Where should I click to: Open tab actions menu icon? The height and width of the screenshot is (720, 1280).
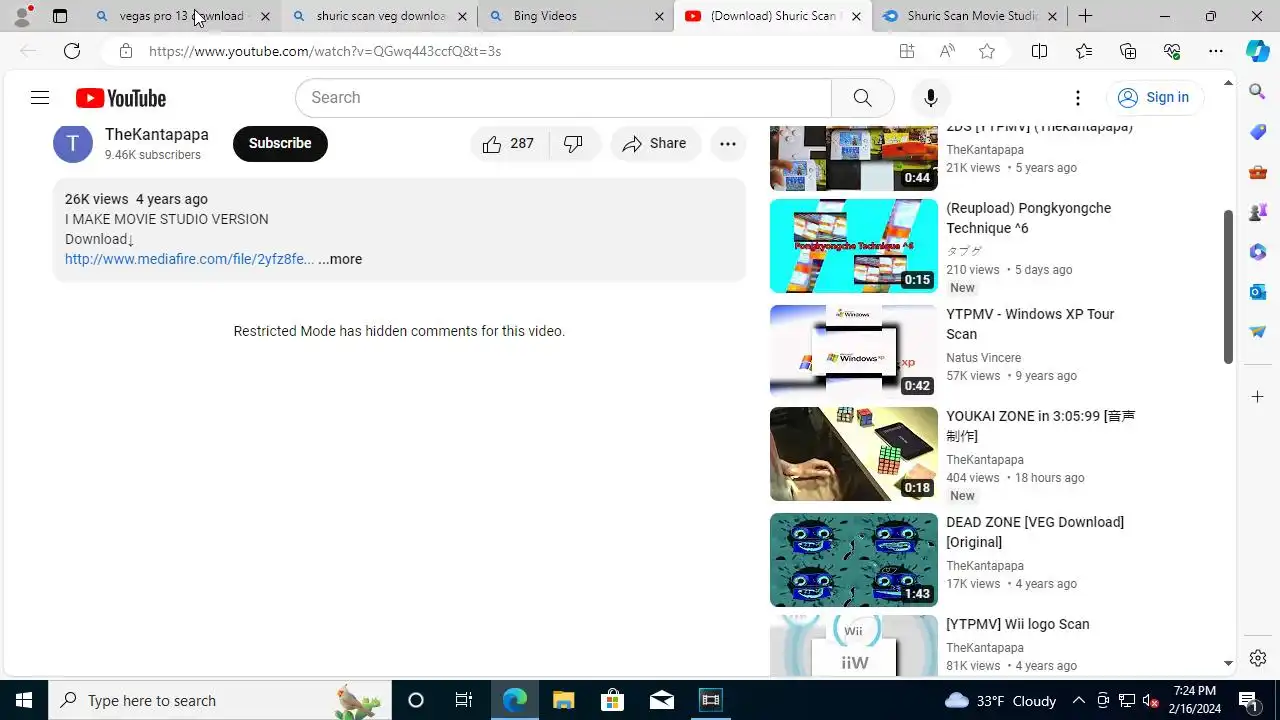(x=60, y=16)
